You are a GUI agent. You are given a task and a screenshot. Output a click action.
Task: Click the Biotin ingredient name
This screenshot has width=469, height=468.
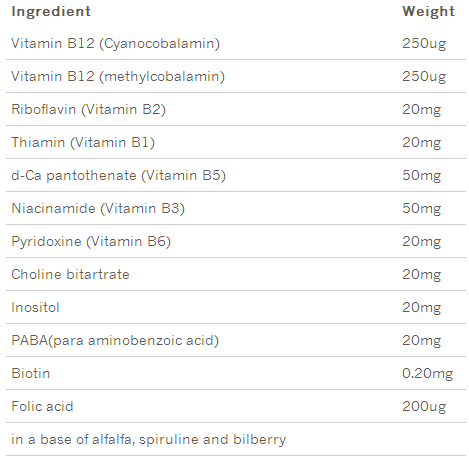tap(31, 373)
